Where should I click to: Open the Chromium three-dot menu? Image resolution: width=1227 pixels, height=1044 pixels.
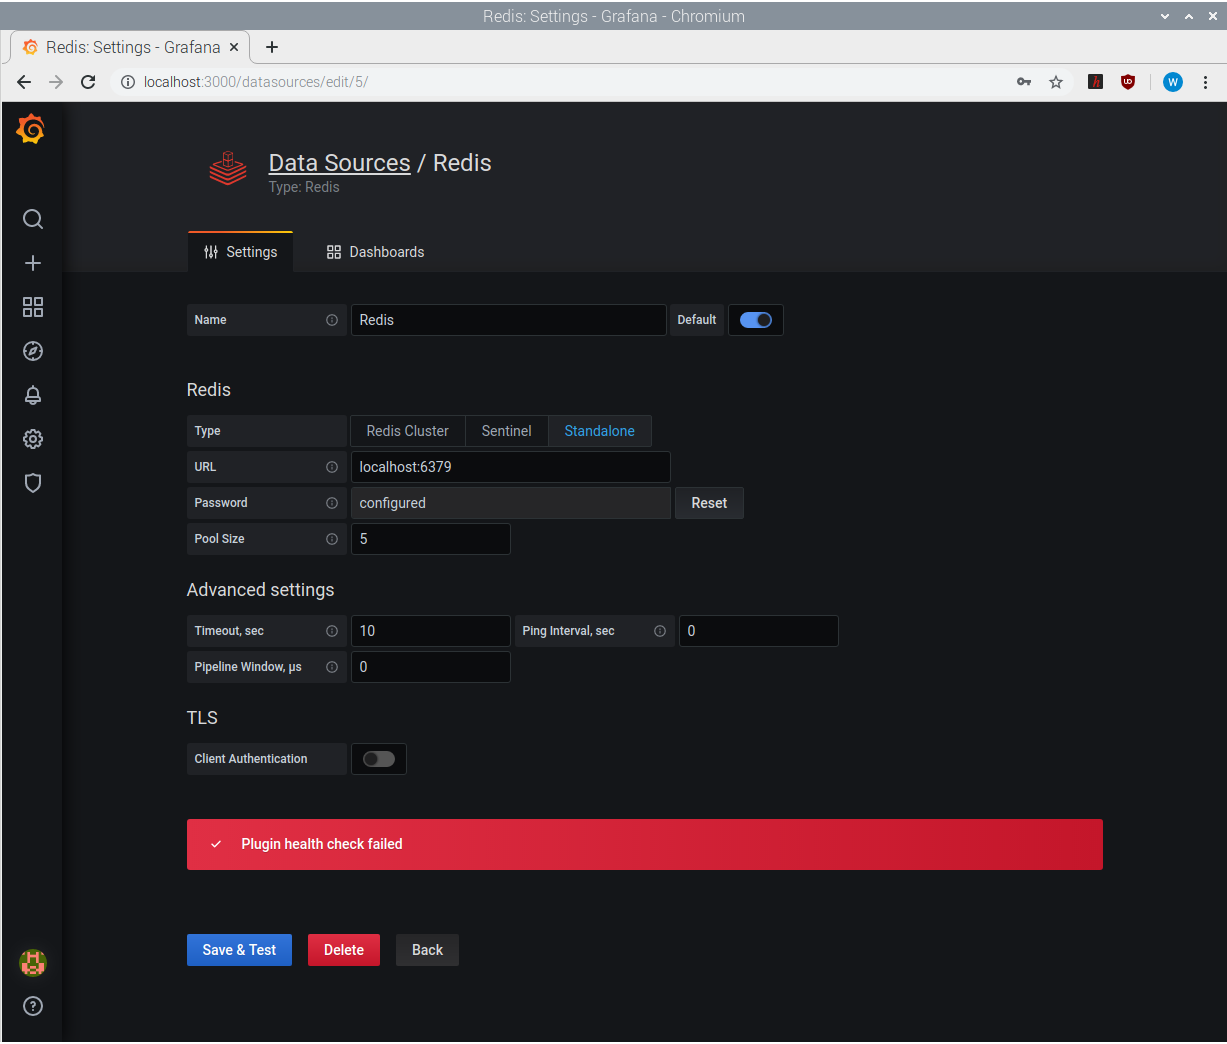click(x=1205, y=82)
